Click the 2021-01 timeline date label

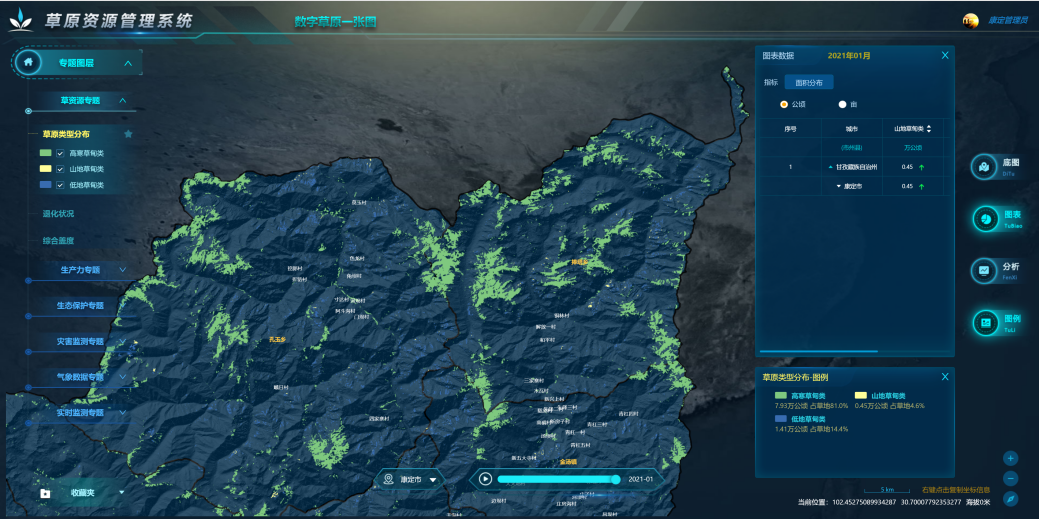pyautogui.click(x=641, y=479)
